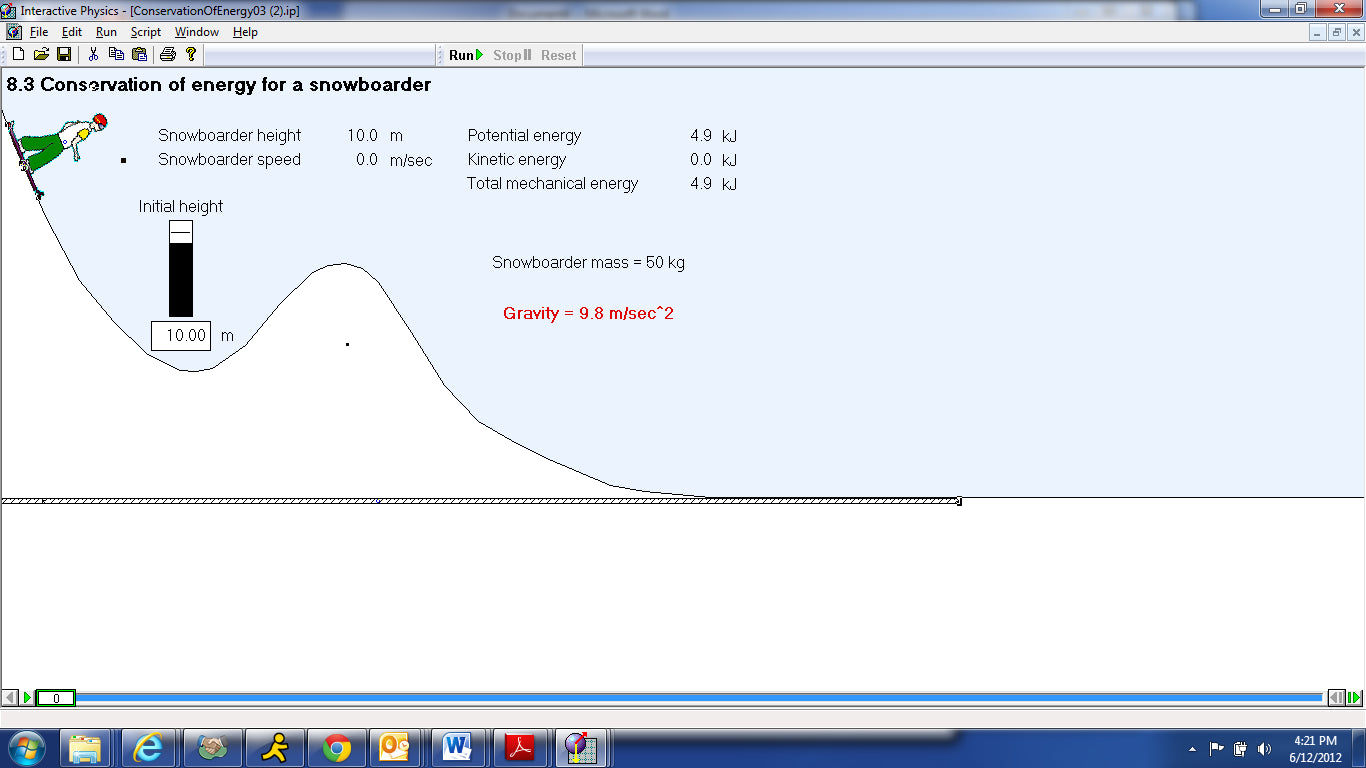The image size is (1366, 768).
Task: Open the Window menu
Action: 196,32
